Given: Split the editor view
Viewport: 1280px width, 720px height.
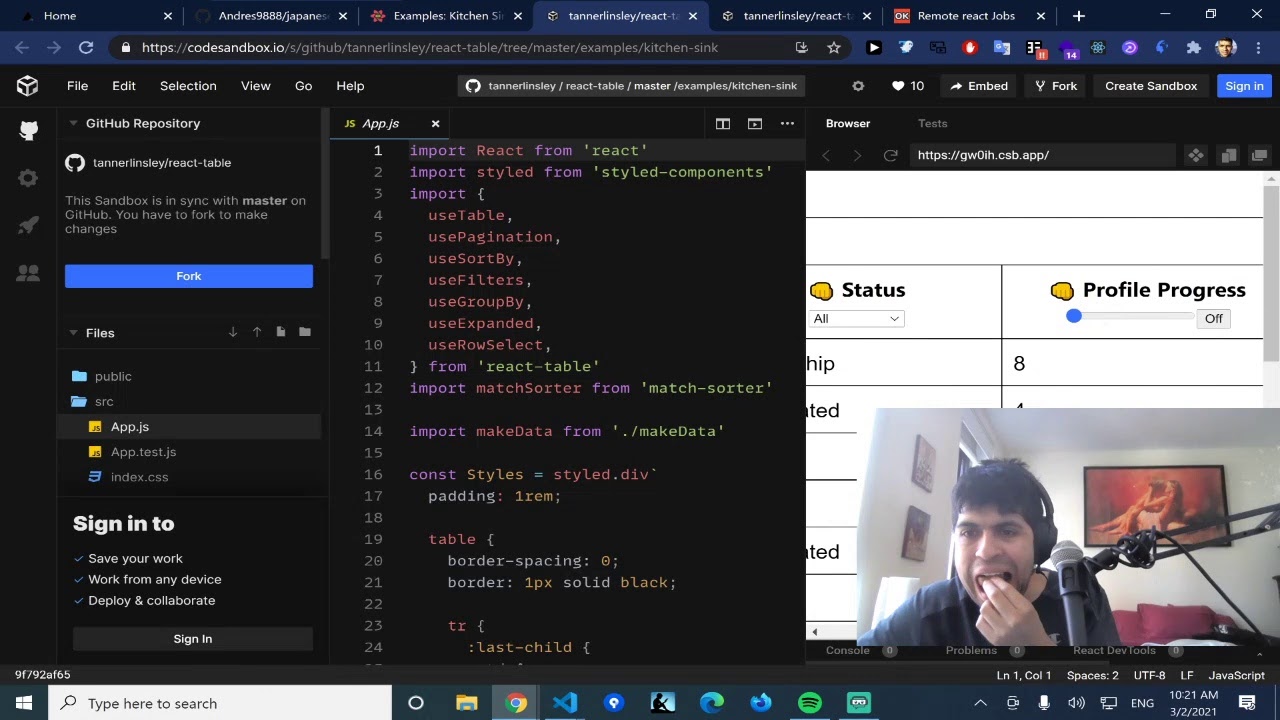Looking at the screenshot, I should pos(723,123).
